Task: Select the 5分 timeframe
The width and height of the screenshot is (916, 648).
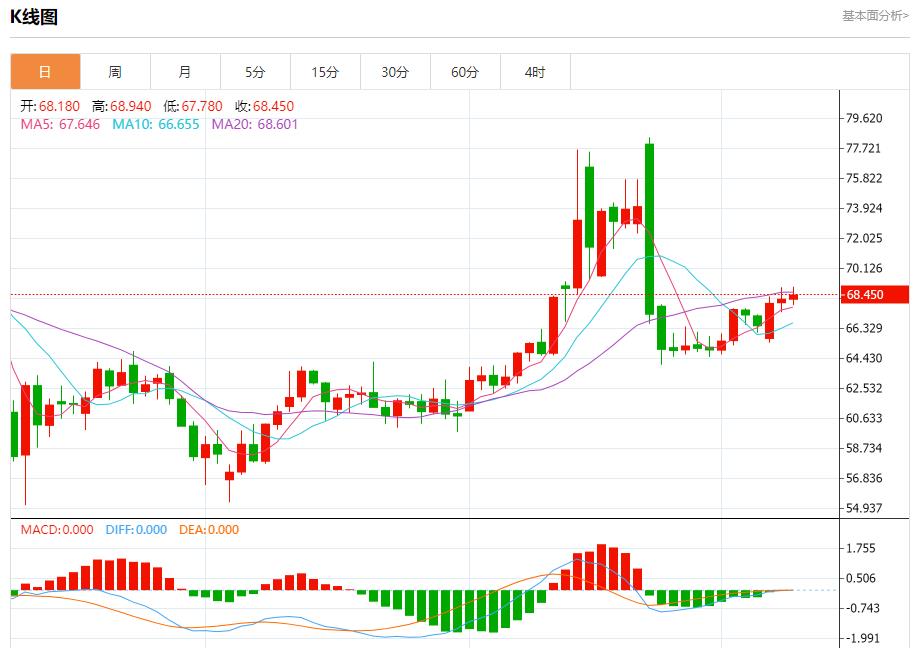Action: (x=254, y=71)
